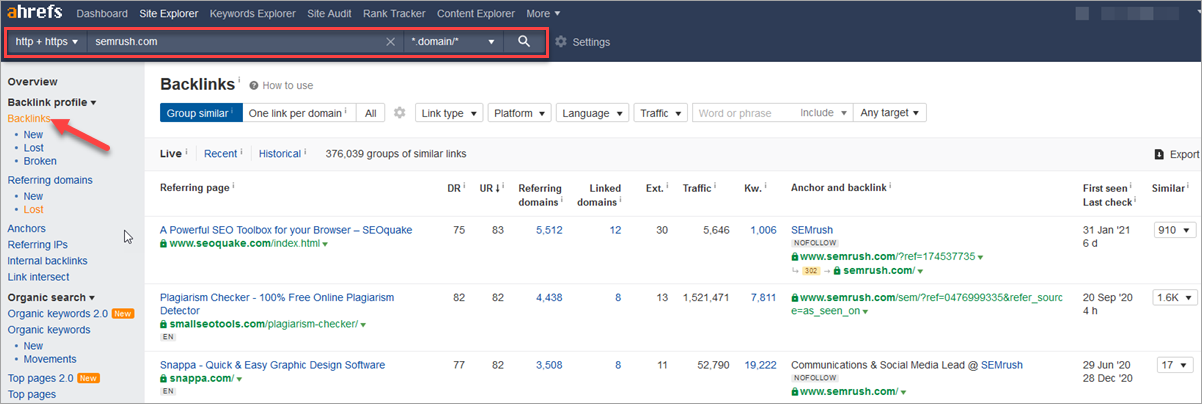Click the Word or phrase input field

click(744, 113)
